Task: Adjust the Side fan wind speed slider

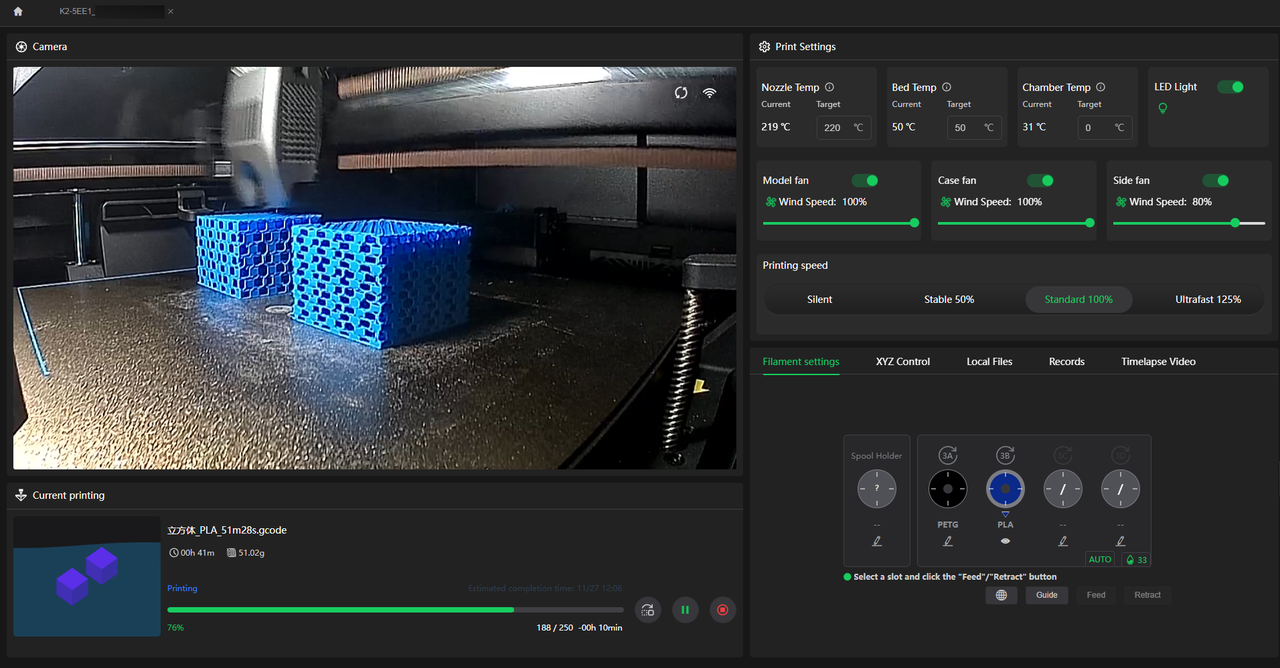Action: (x=1235, y=223)
